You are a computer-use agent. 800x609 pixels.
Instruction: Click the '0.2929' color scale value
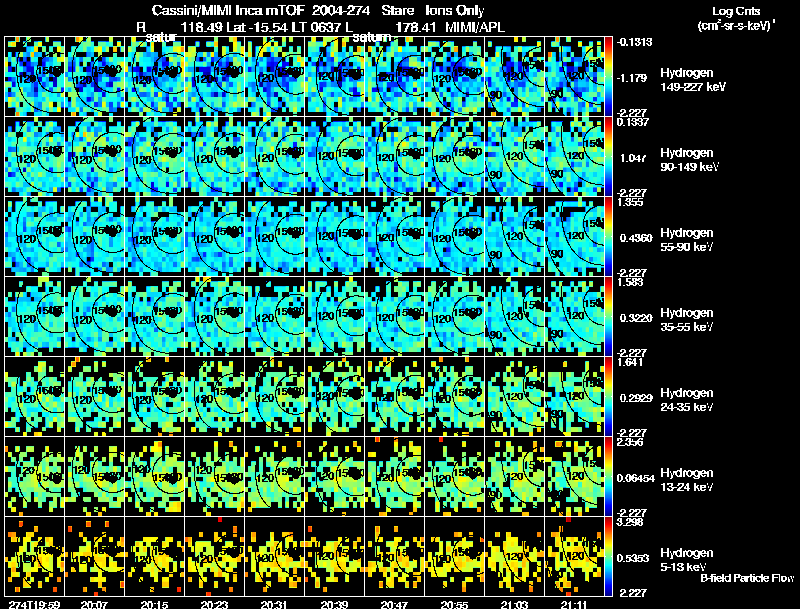636,398
